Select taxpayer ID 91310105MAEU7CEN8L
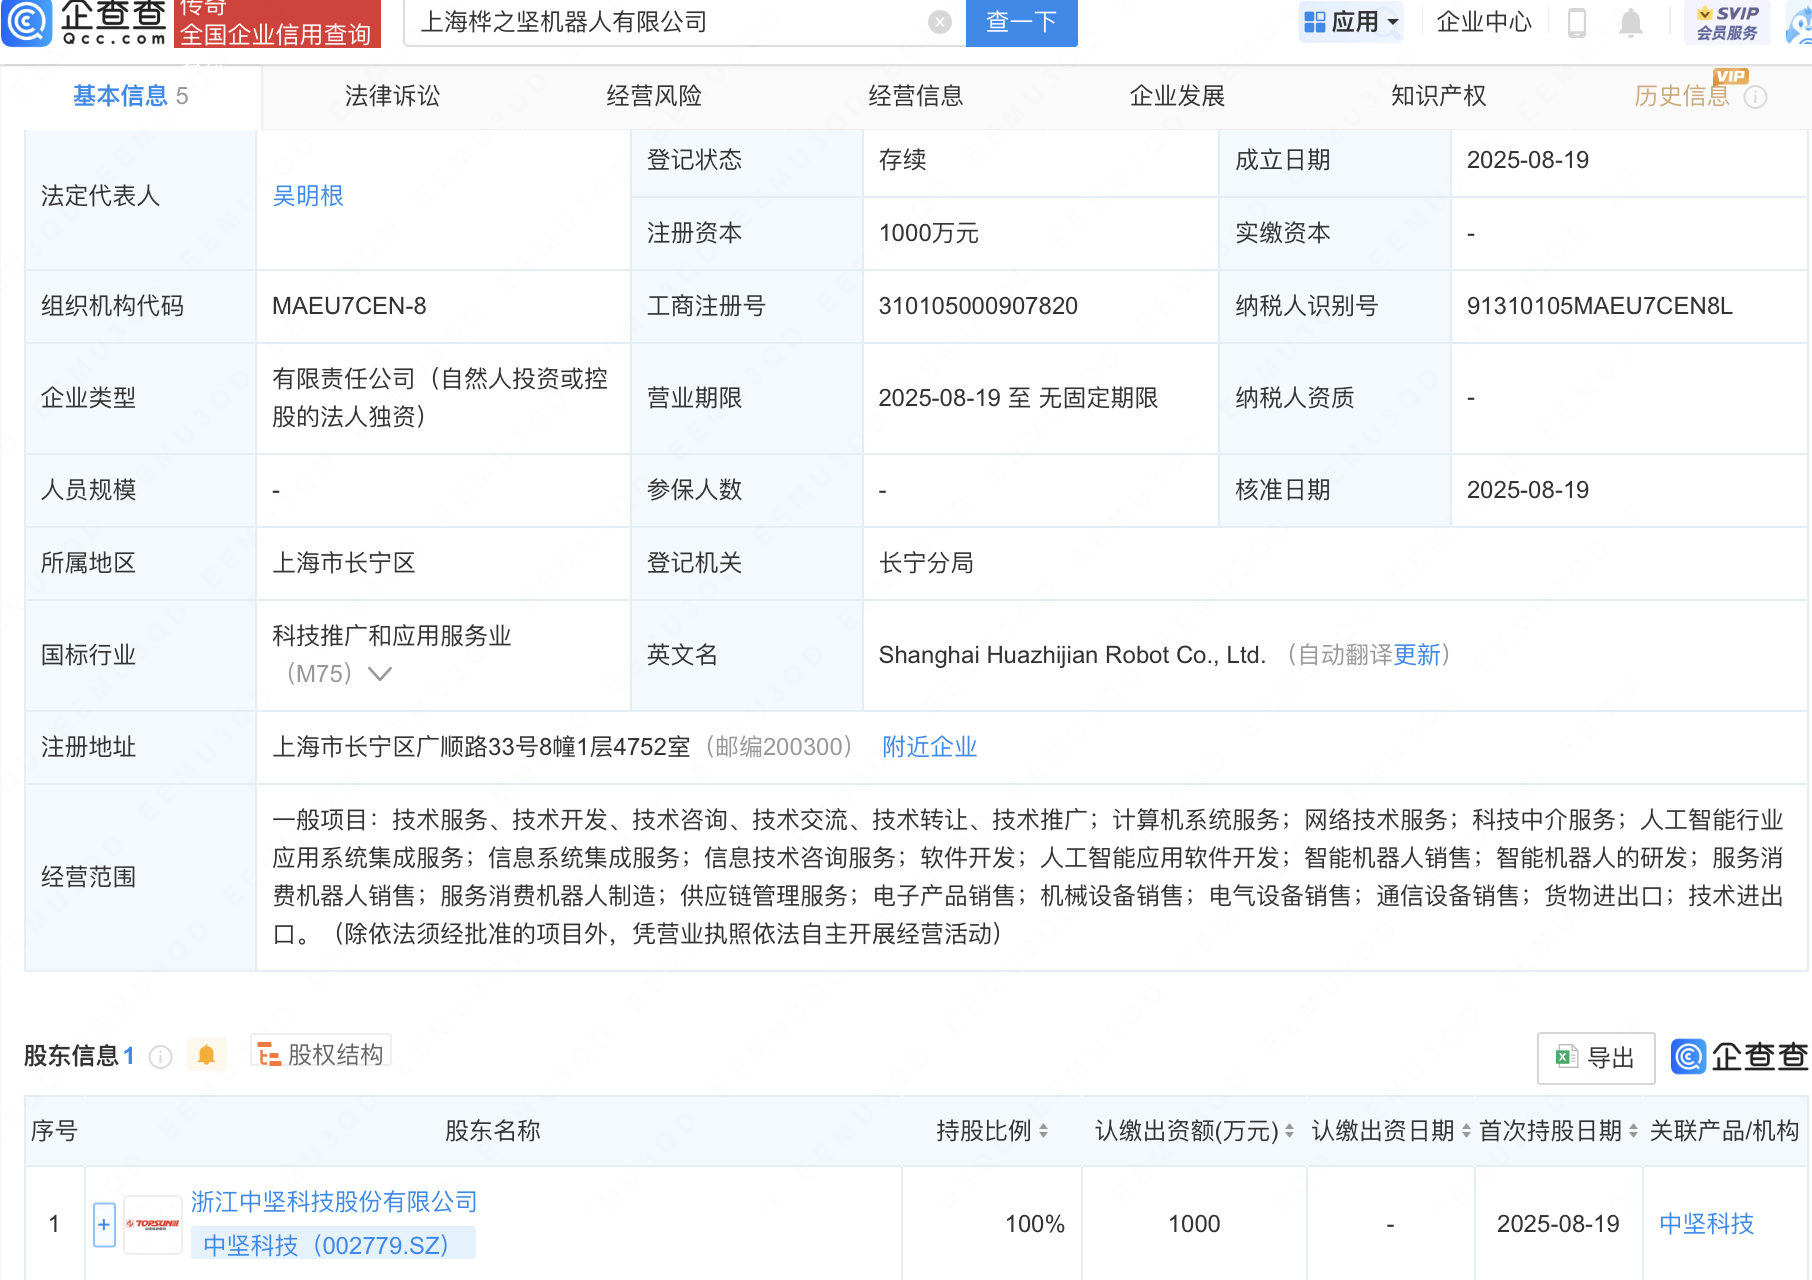Screen dimensions: 1812x1280 click(1599, 306)
